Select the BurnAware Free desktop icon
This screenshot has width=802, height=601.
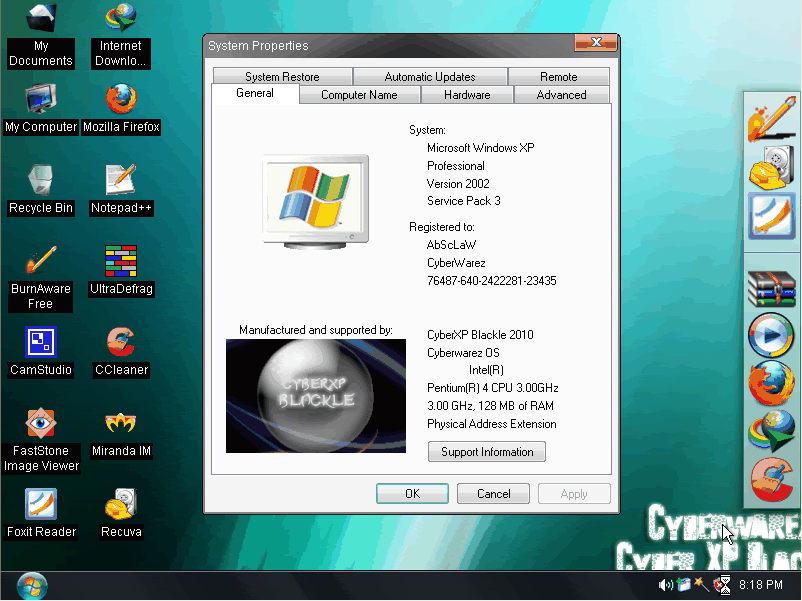coord(41,278)
